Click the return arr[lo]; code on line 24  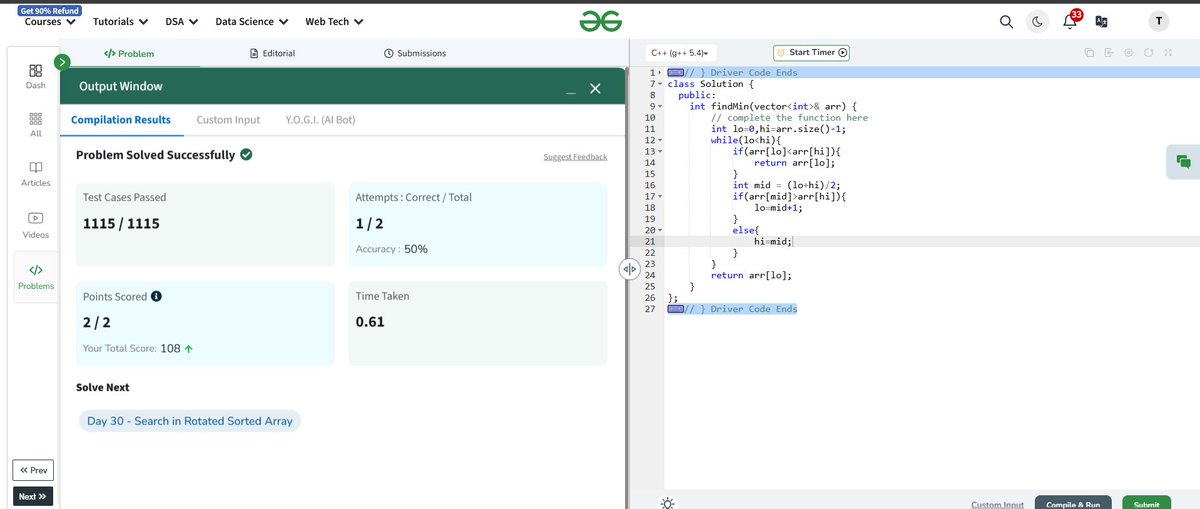point(749,275)
